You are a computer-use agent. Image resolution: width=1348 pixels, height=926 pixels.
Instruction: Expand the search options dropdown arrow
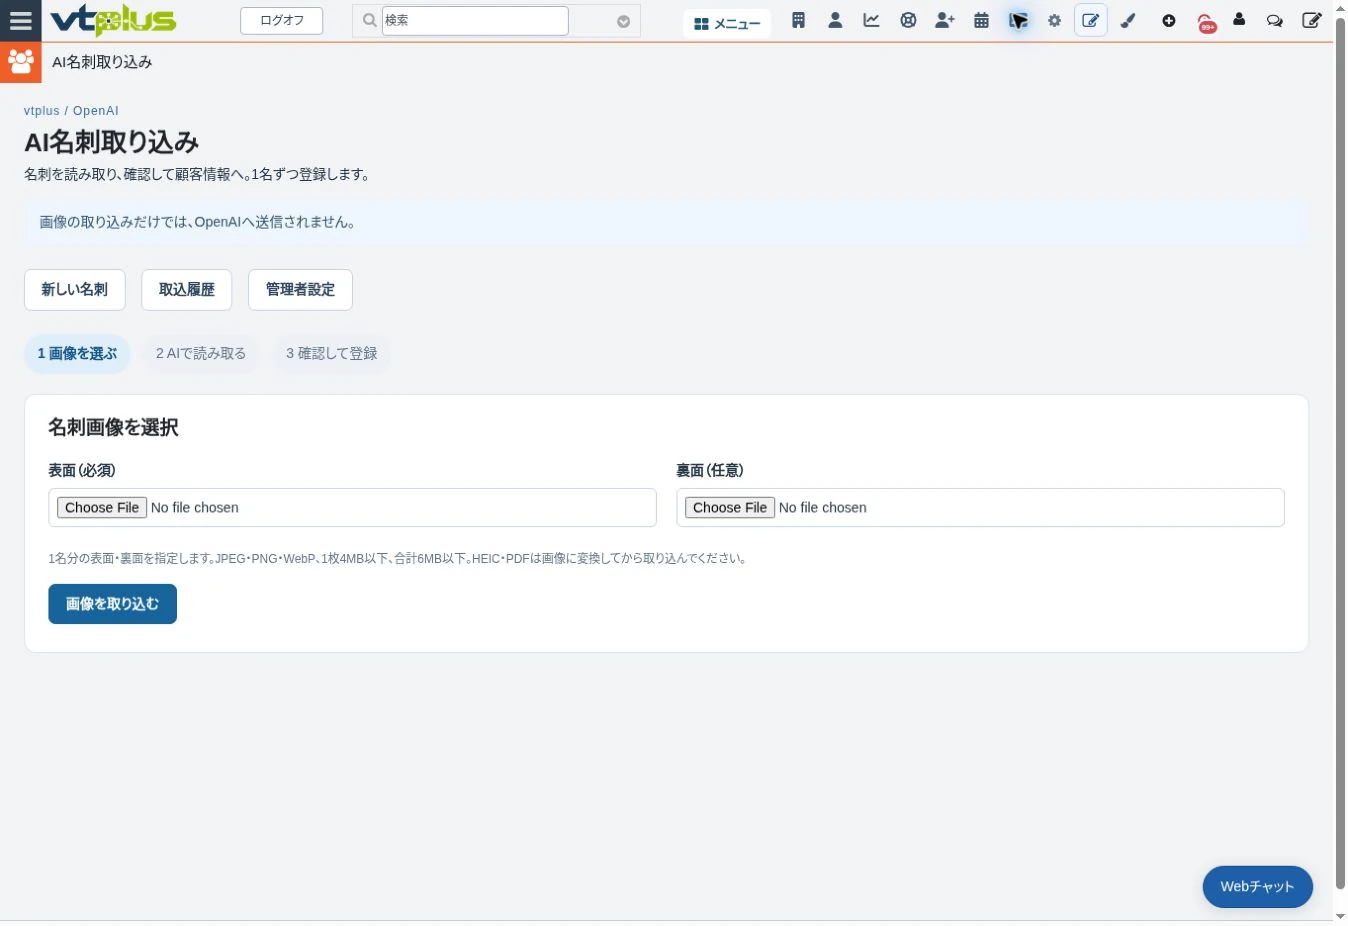(624, 21)
